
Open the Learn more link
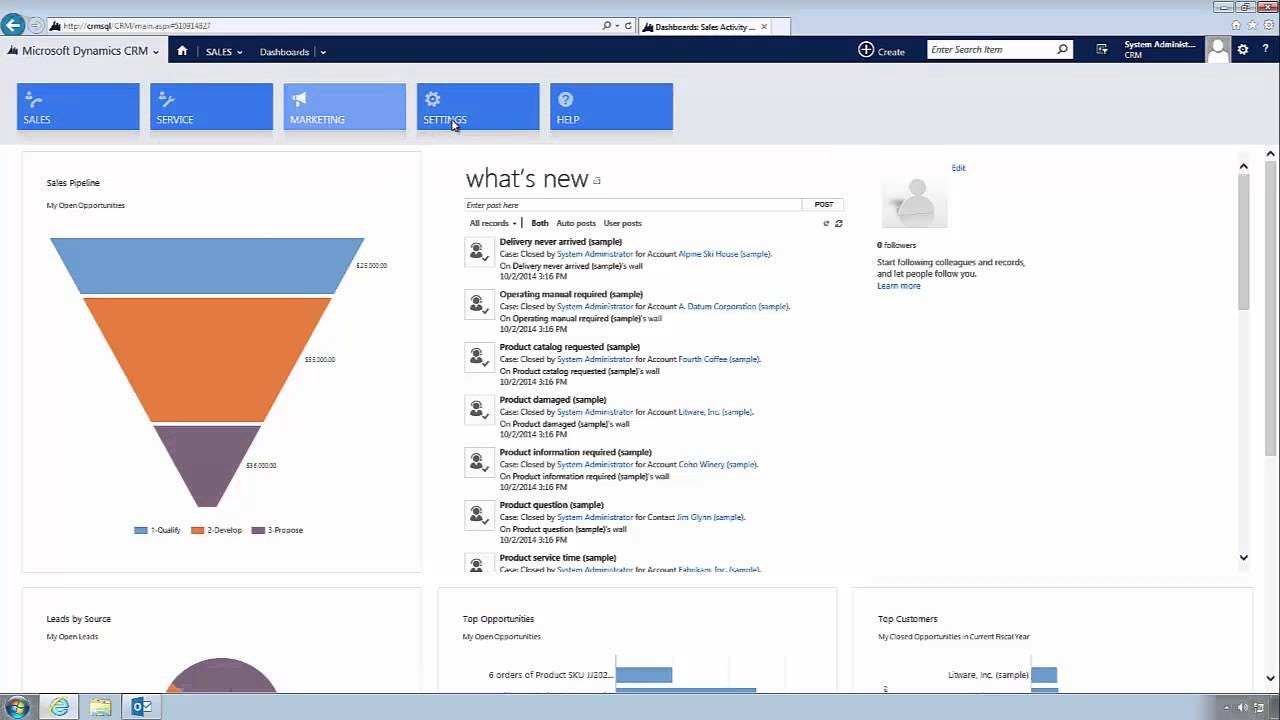point(899,286)
